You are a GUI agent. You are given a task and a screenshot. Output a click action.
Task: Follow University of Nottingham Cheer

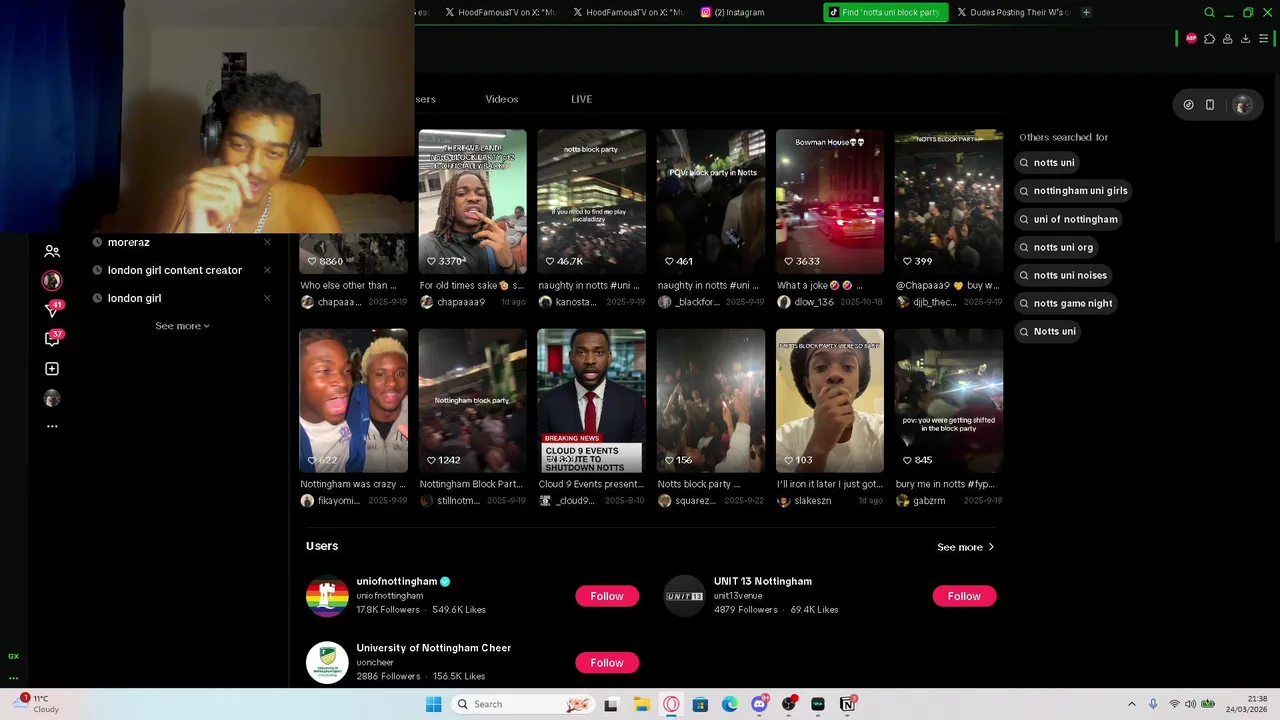coord(607,663)
